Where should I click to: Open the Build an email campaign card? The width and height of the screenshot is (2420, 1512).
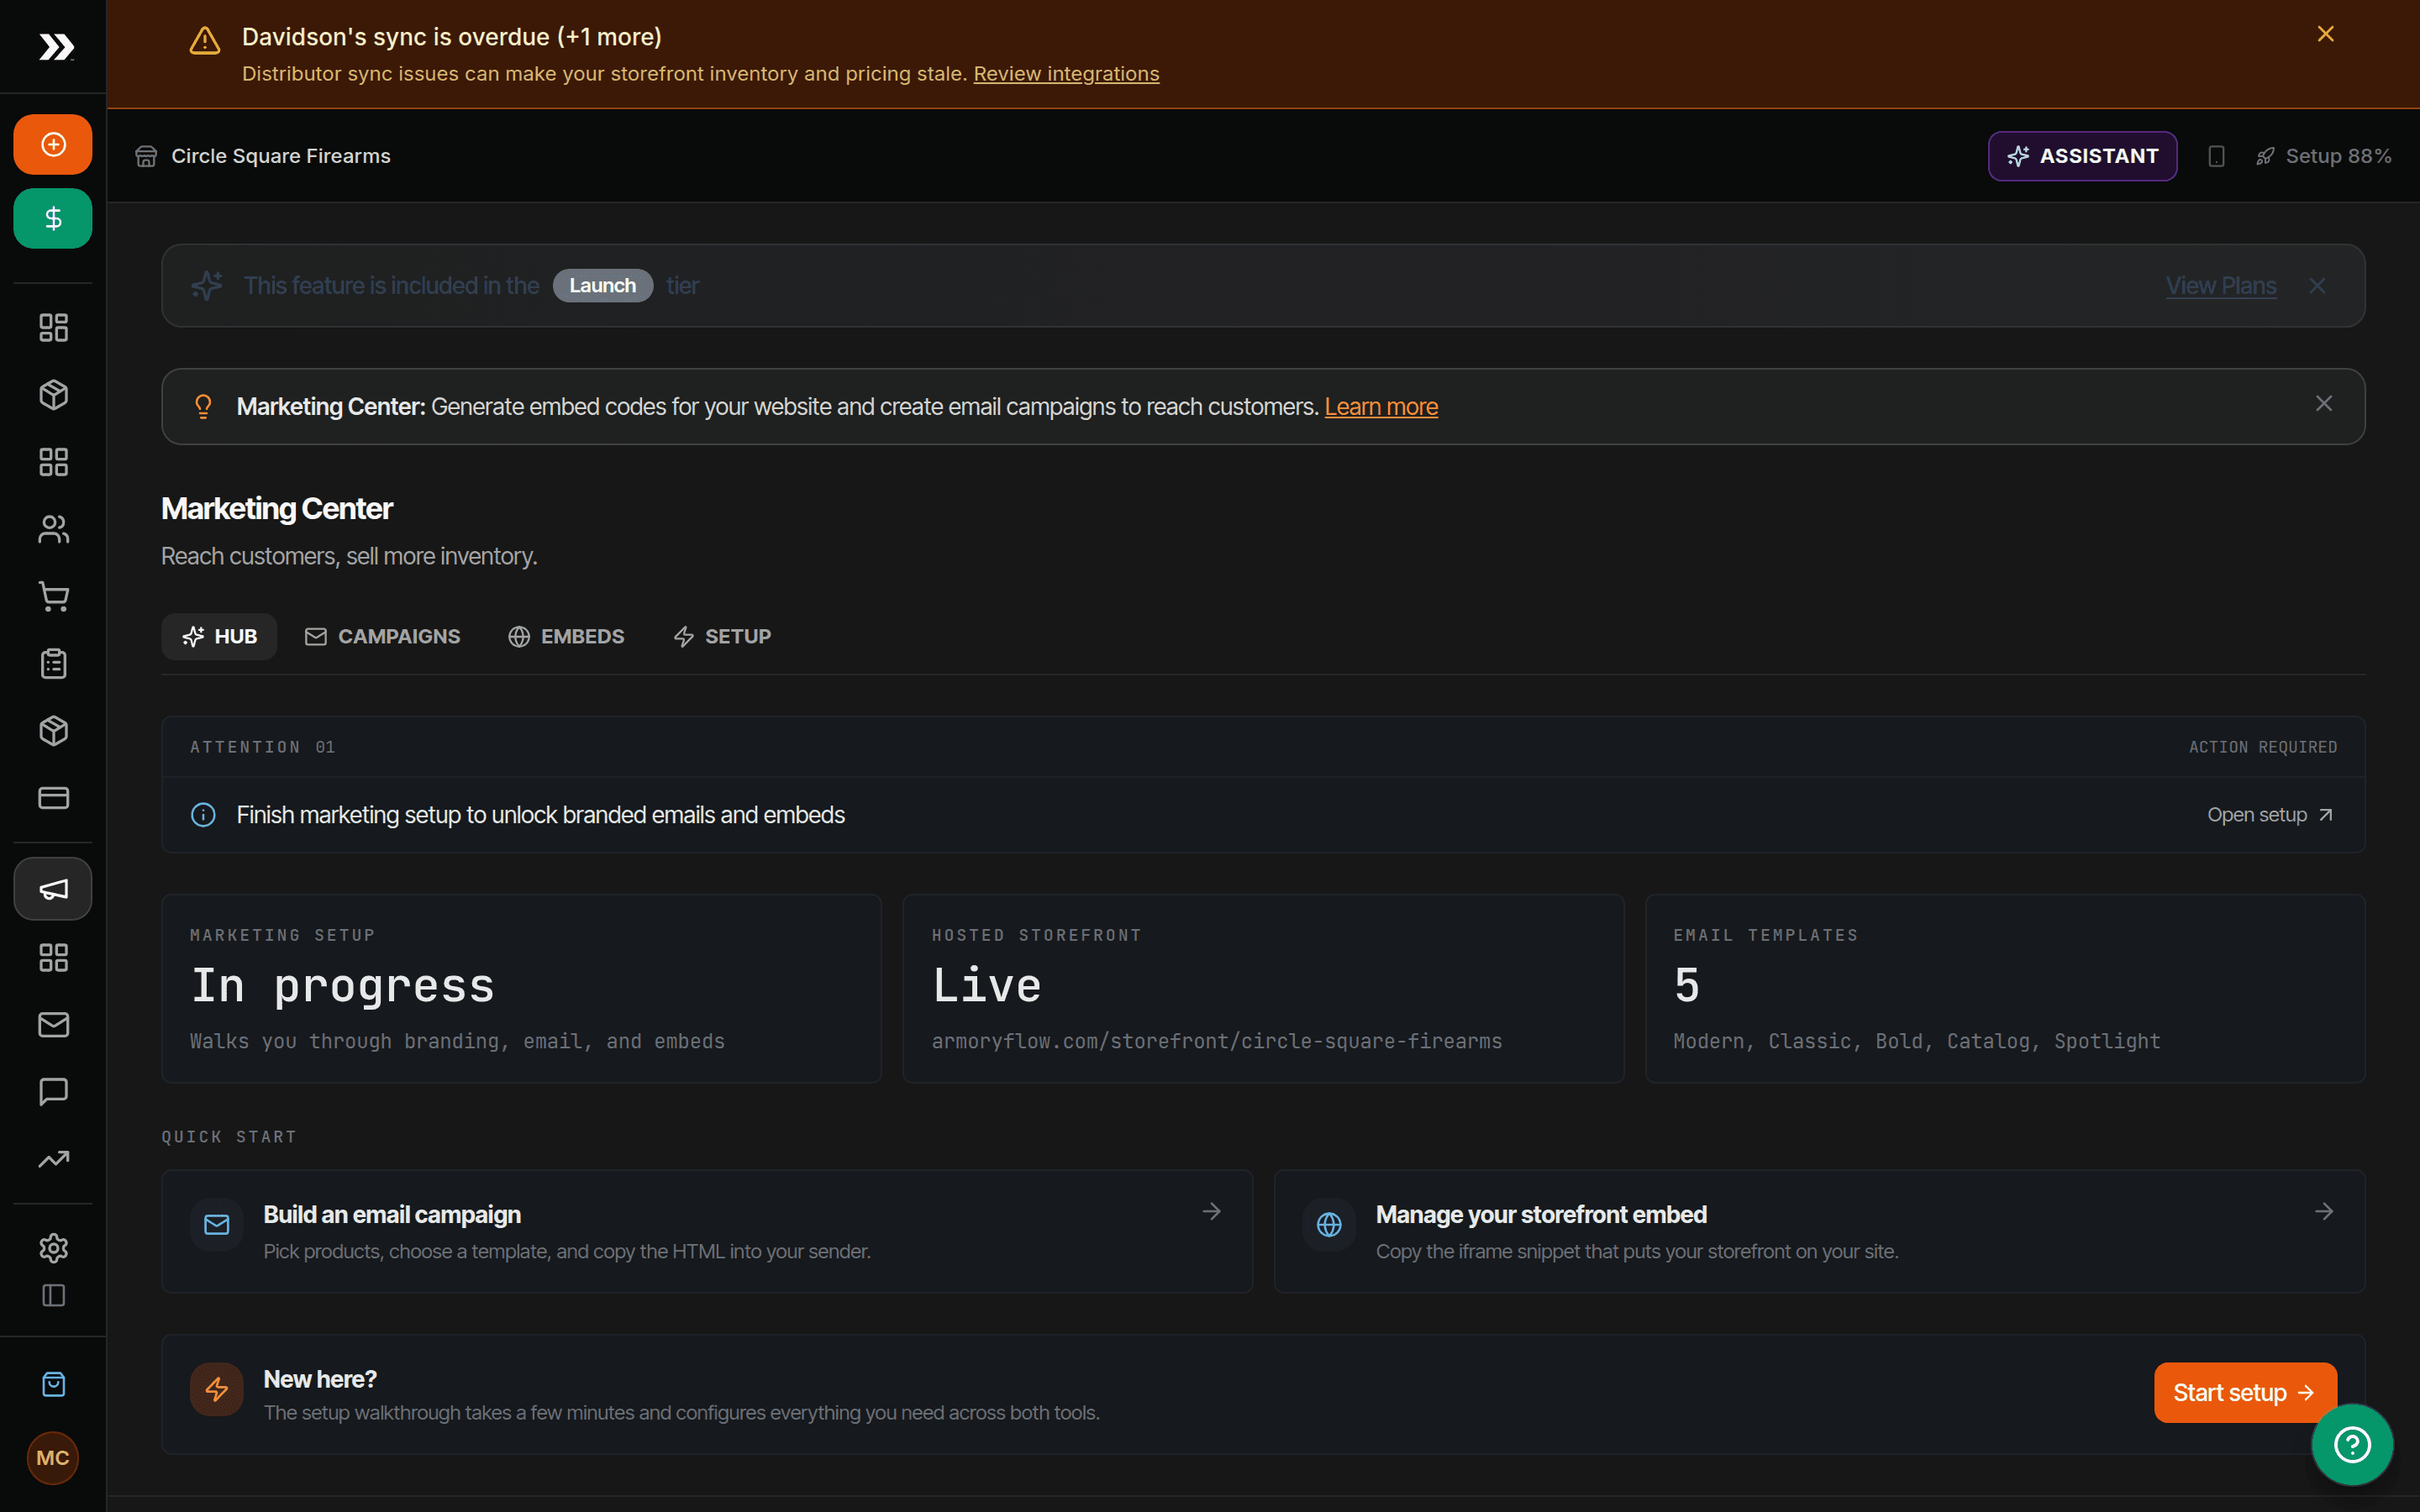pos(707,1231)
